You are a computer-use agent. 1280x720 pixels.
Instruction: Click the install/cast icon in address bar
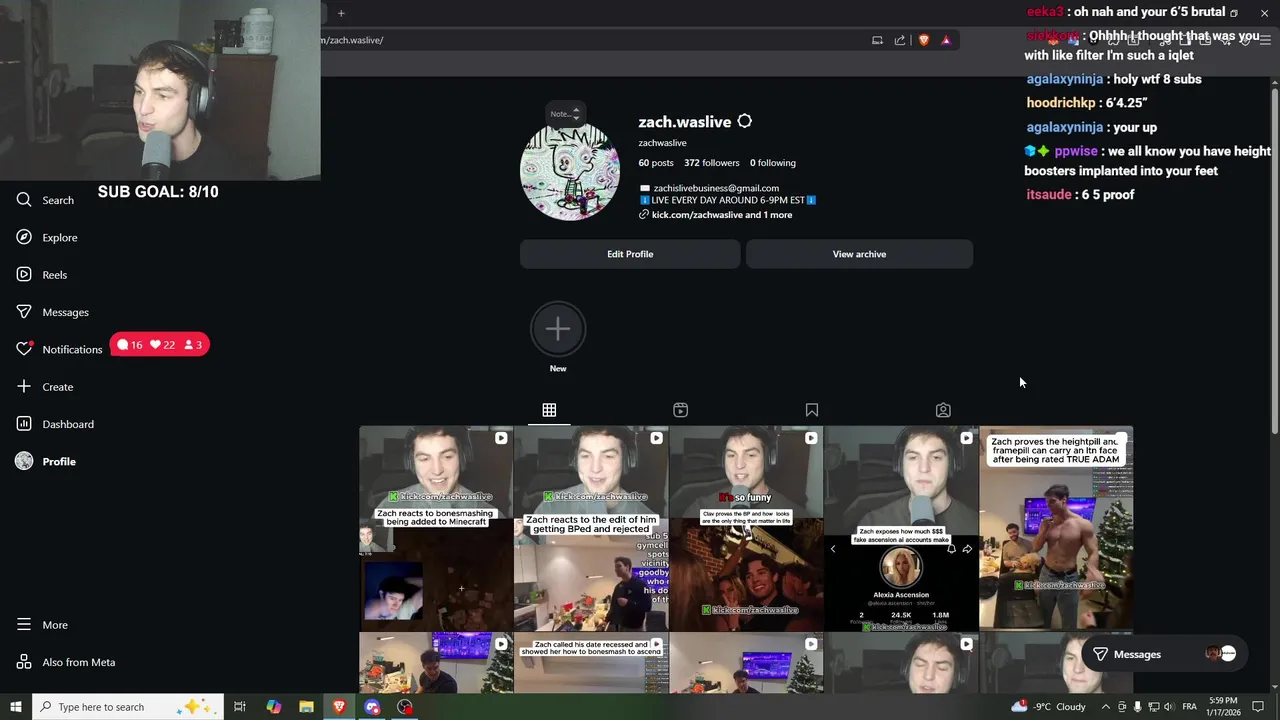(x=877, y=40)
